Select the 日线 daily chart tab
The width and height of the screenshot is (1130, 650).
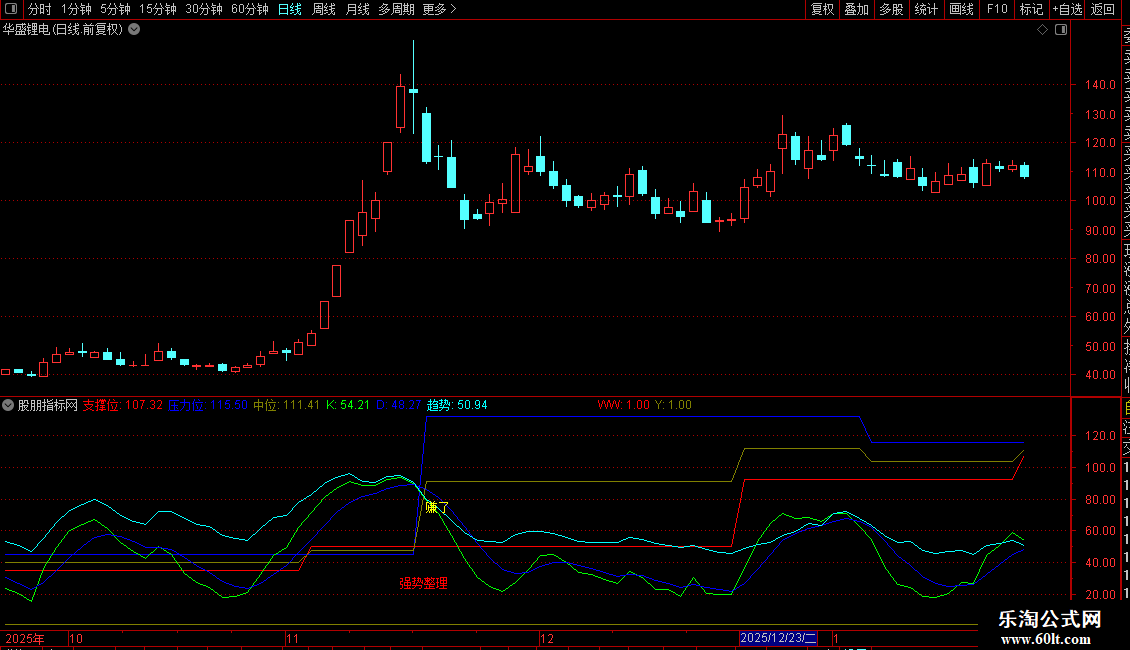290,9
